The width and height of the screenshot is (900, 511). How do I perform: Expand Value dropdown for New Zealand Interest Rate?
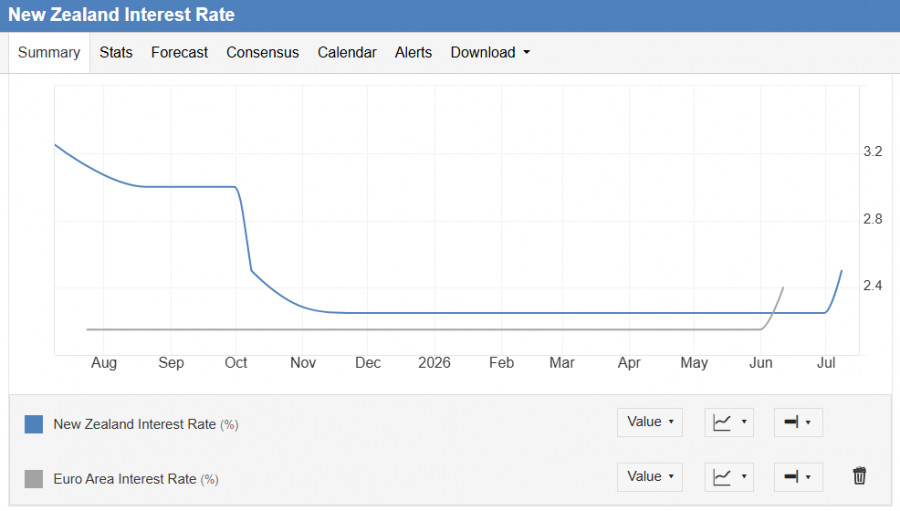click(650, 423)
